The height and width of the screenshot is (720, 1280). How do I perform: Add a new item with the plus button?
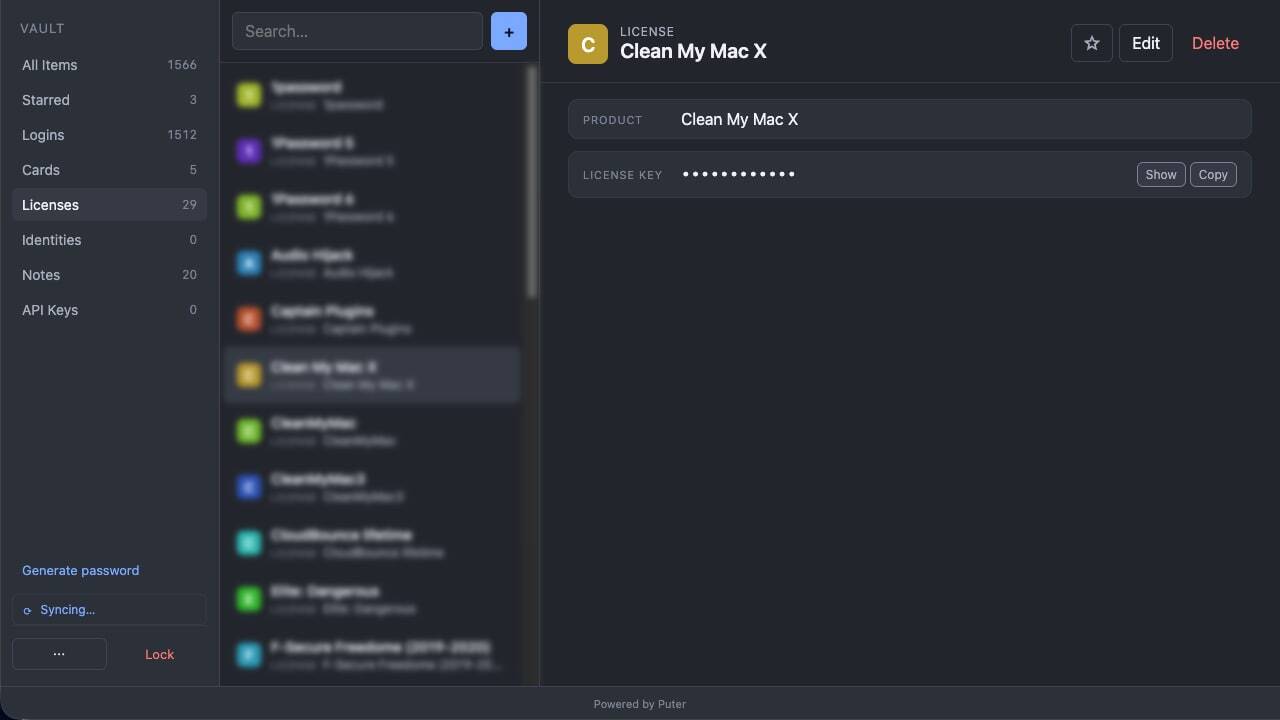click(508, 32)
